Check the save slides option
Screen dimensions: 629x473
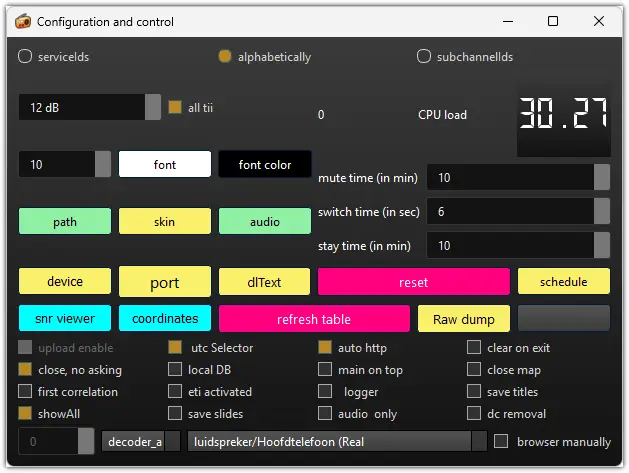175,414
